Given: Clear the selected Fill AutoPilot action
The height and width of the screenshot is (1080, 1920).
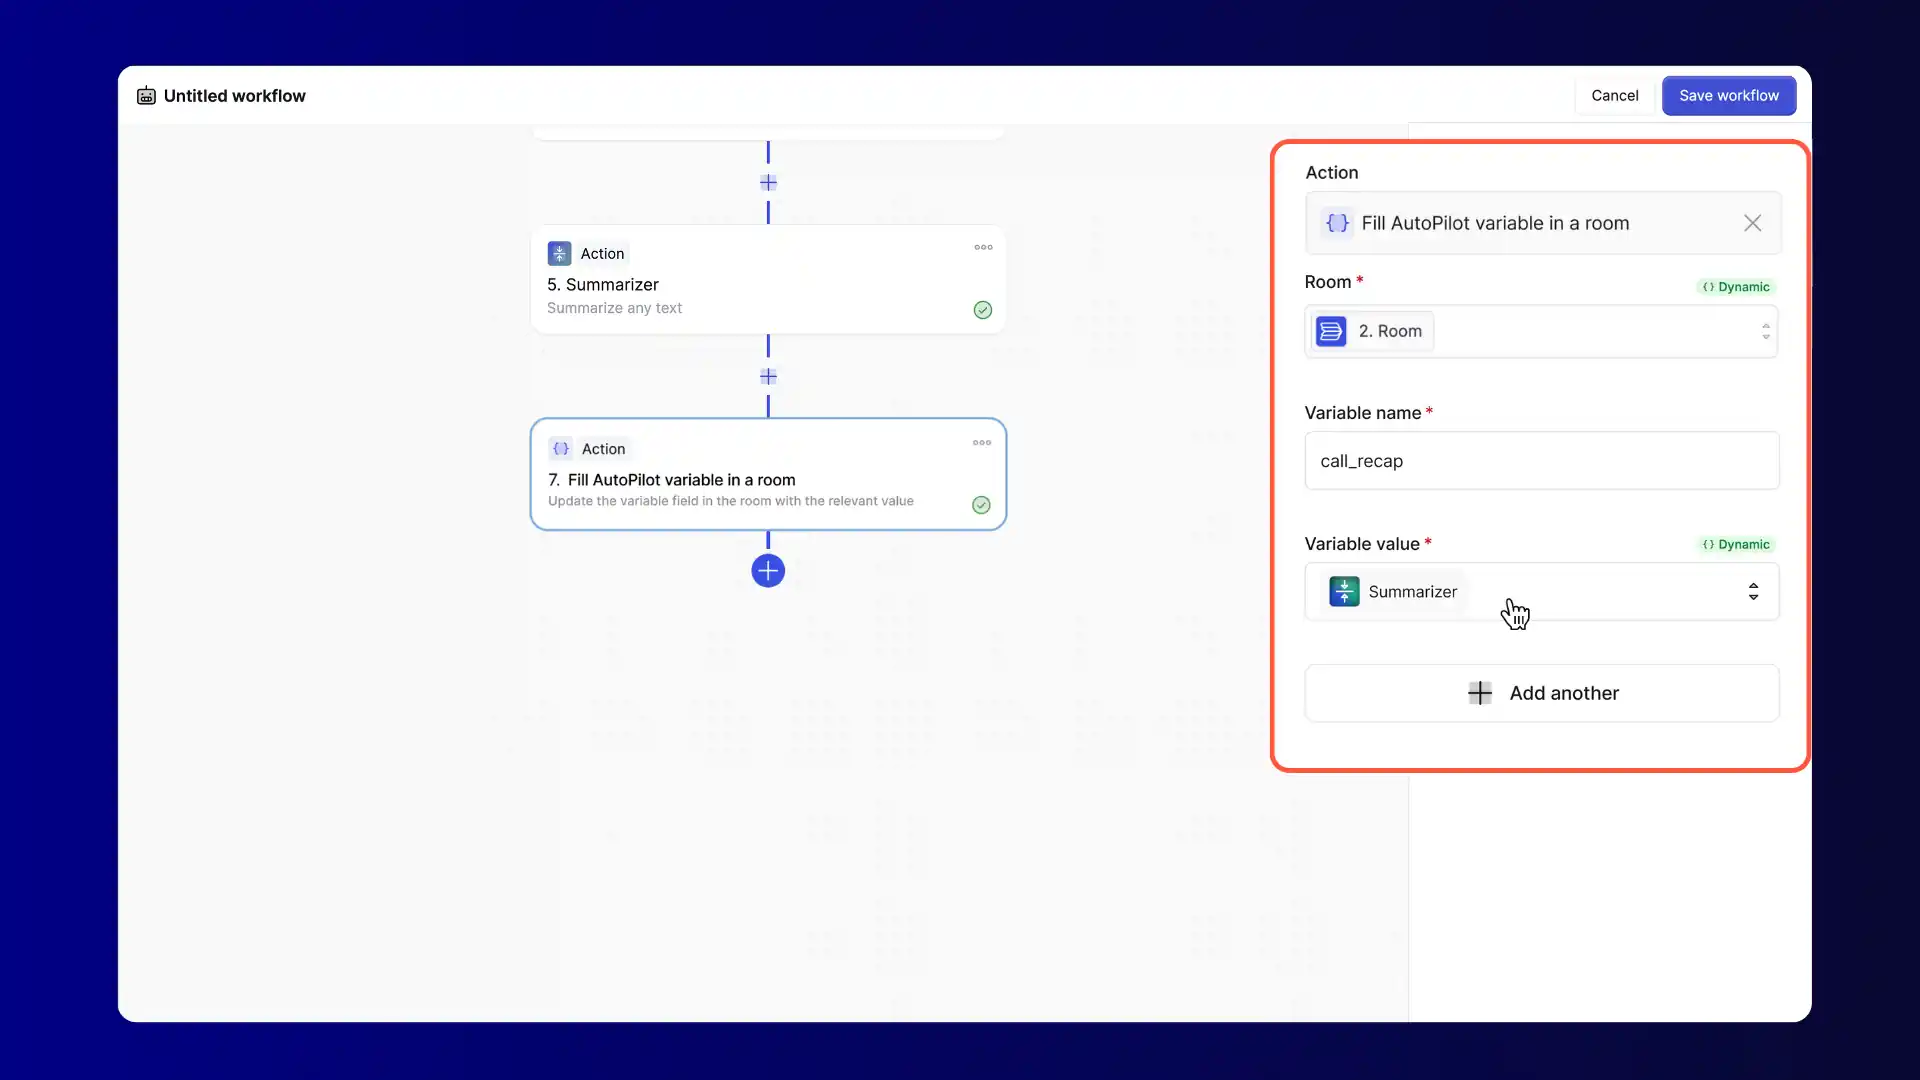Looking at the screenshot, I should 1752,223.
